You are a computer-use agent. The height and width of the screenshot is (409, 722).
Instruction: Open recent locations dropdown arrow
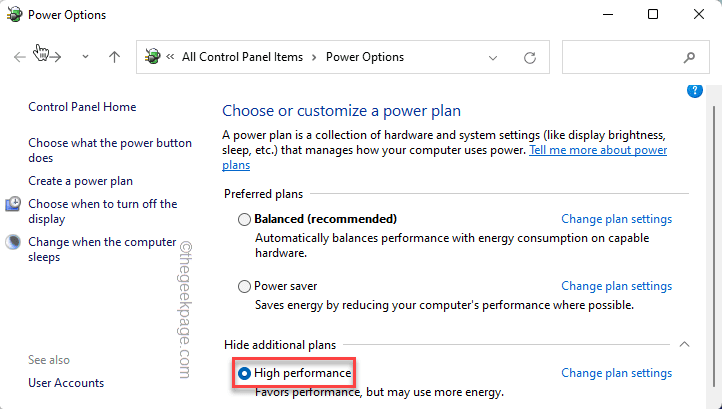[85, 57]
